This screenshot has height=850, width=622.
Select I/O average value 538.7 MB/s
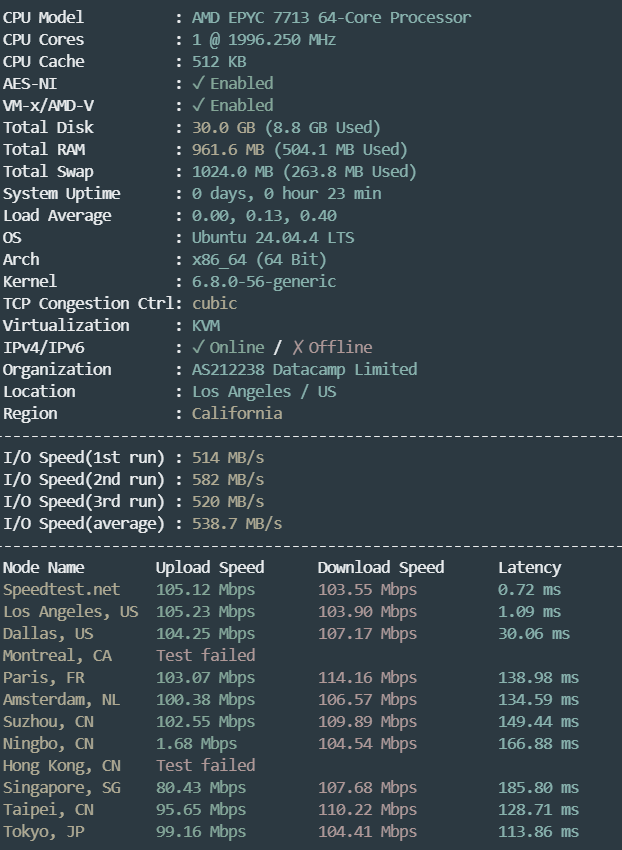click(x=237, y=524)
